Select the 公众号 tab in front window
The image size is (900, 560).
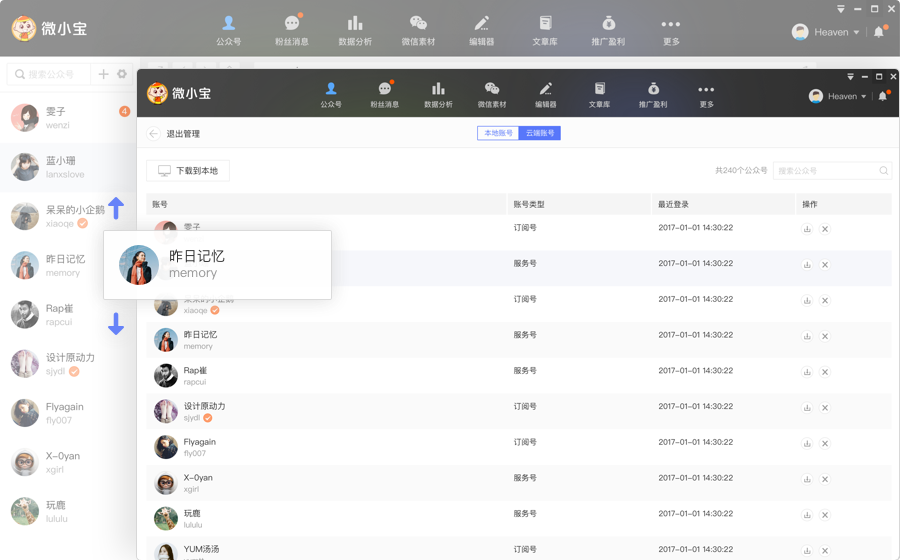click(331, 95)
